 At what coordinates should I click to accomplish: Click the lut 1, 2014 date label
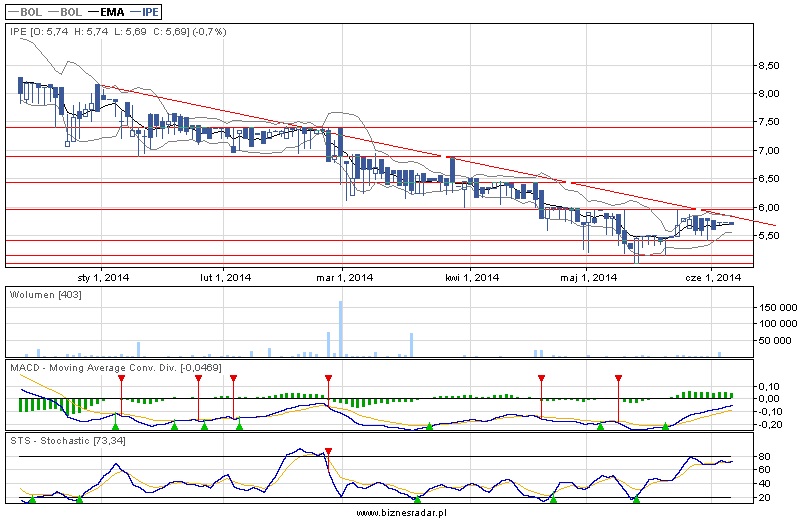click(x=226, y=278)
